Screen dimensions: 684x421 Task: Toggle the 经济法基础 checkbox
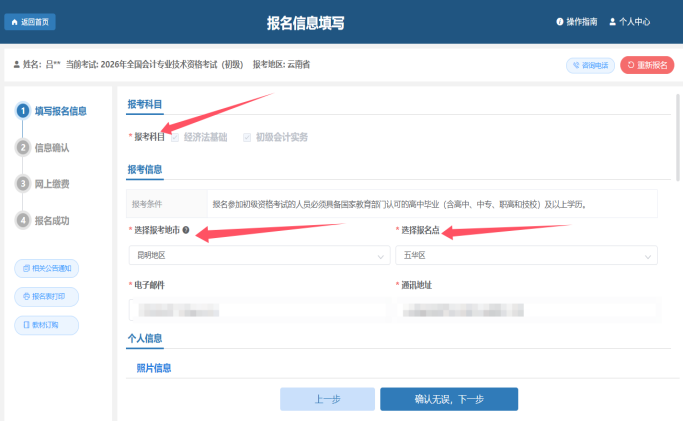(x=175, y=137)
